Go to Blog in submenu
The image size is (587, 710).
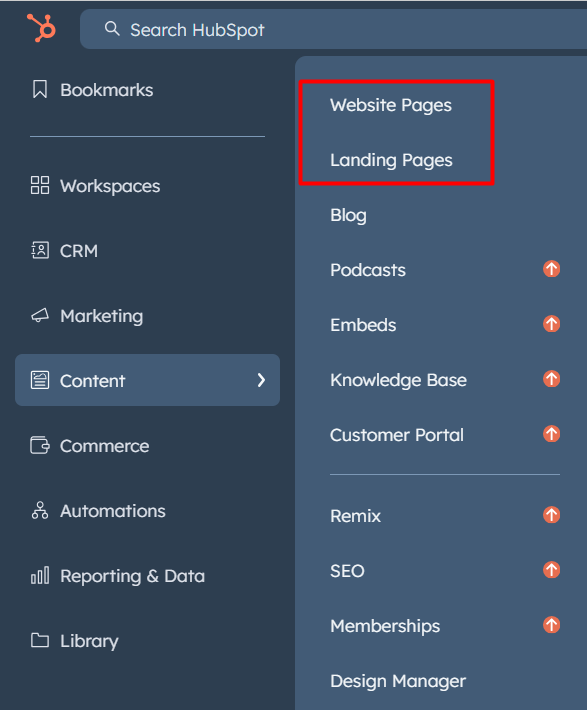pyautogui.click(x=348, y=215)
